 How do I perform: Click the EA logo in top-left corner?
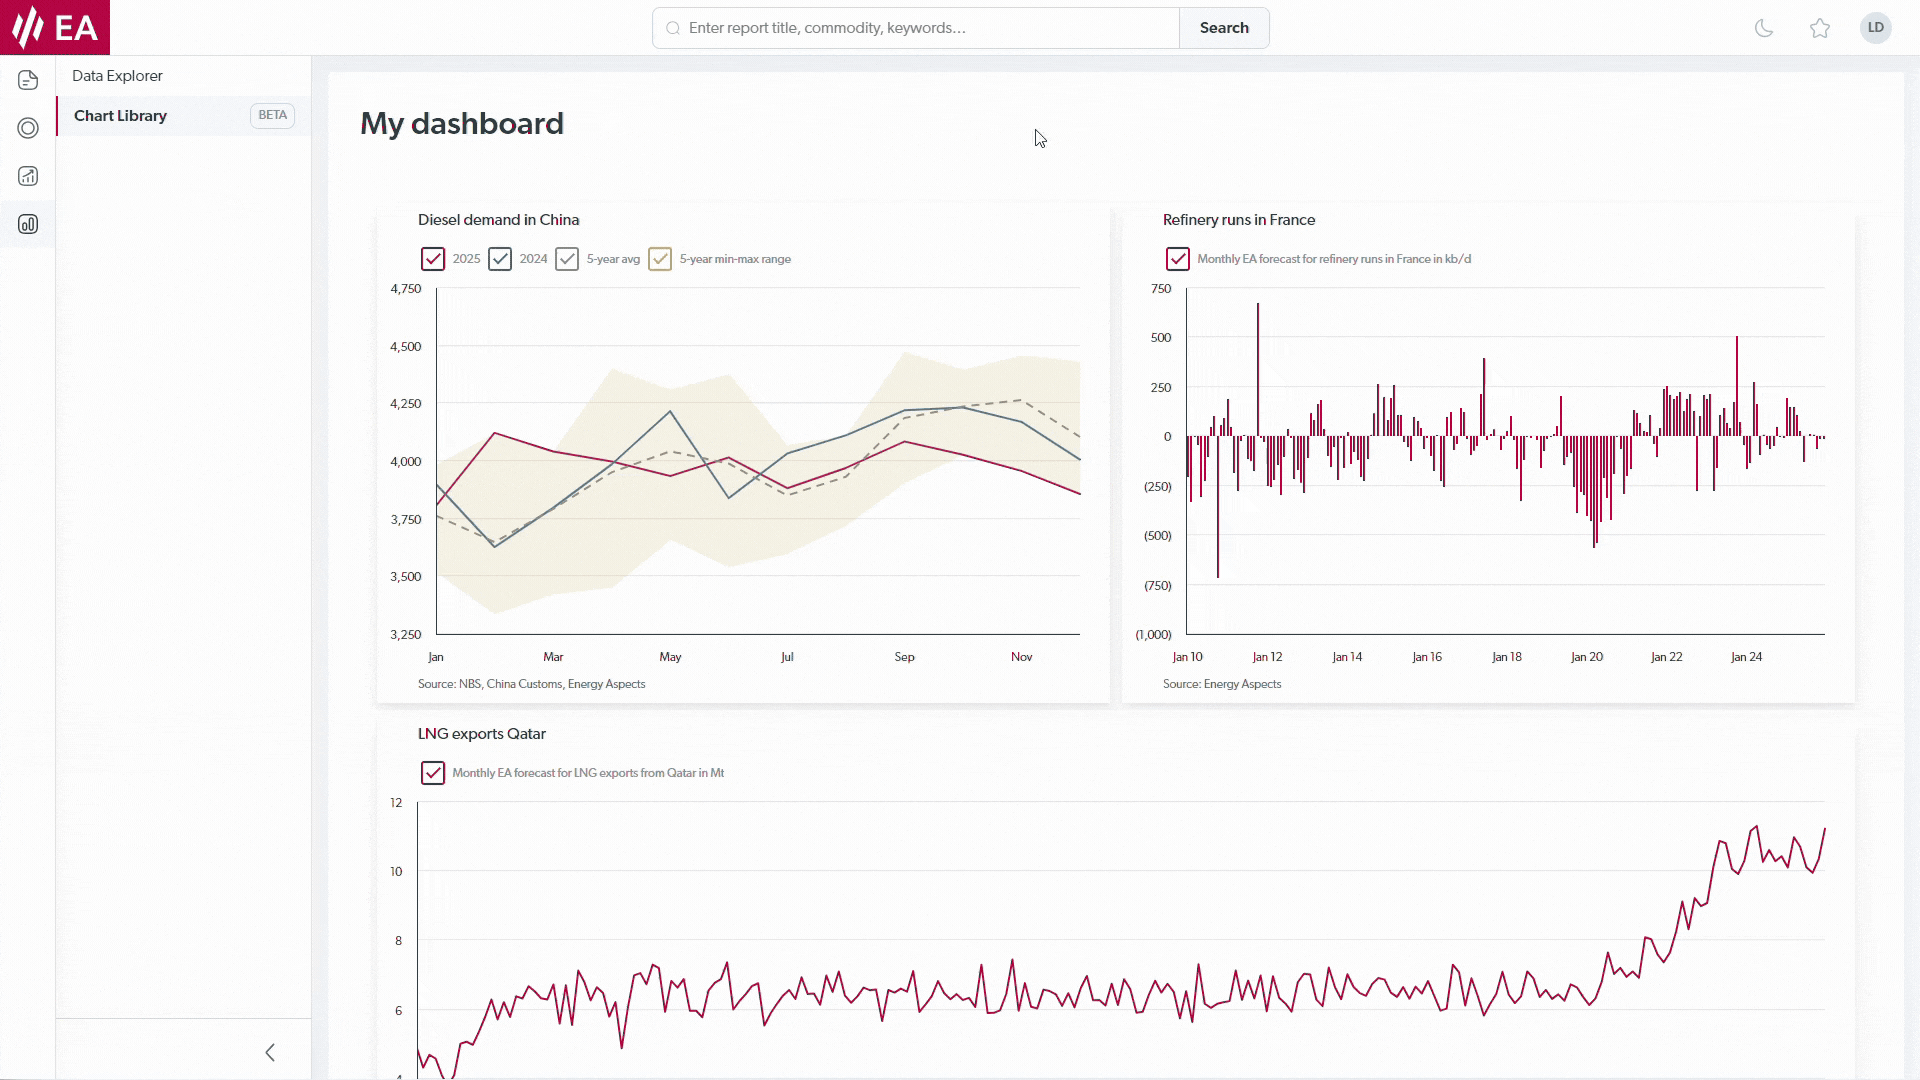click(x=55, y=27)
